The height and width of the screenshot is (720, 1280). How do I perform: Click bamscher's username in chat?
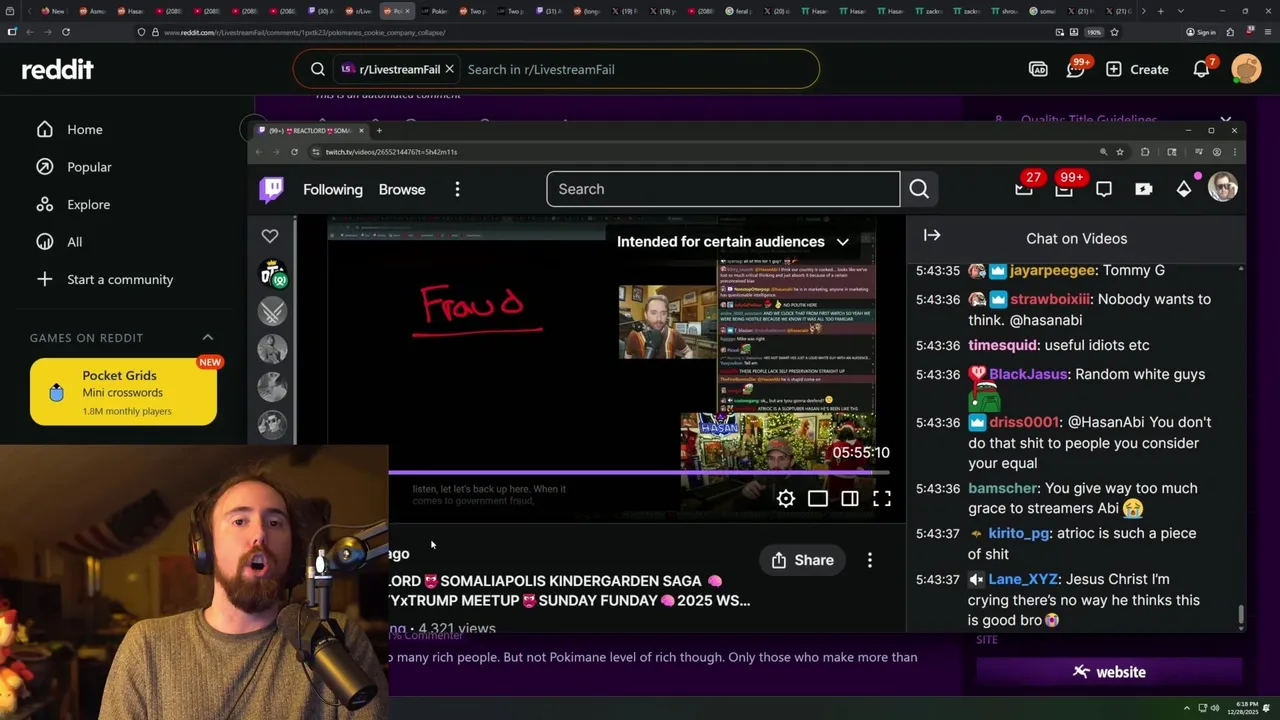click(x=1003, y=488)
